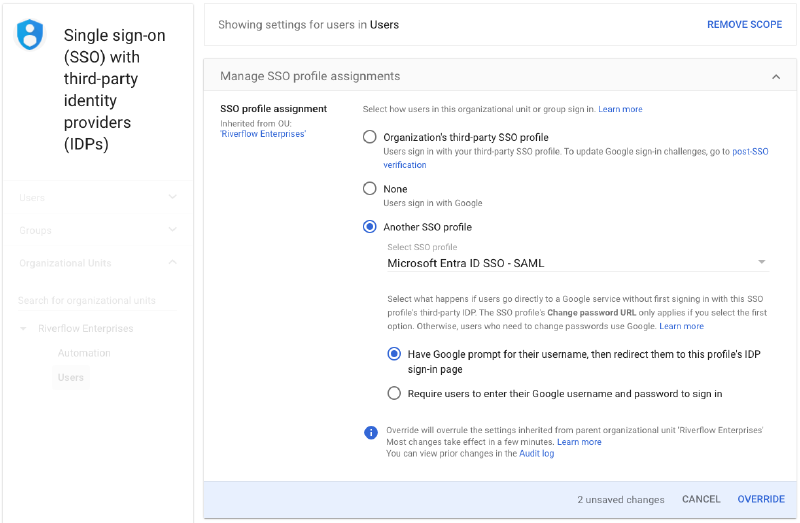Collapse Manage SSO profile assignments section
Viewport: 800px width, 523px height.
pos(776,77)
